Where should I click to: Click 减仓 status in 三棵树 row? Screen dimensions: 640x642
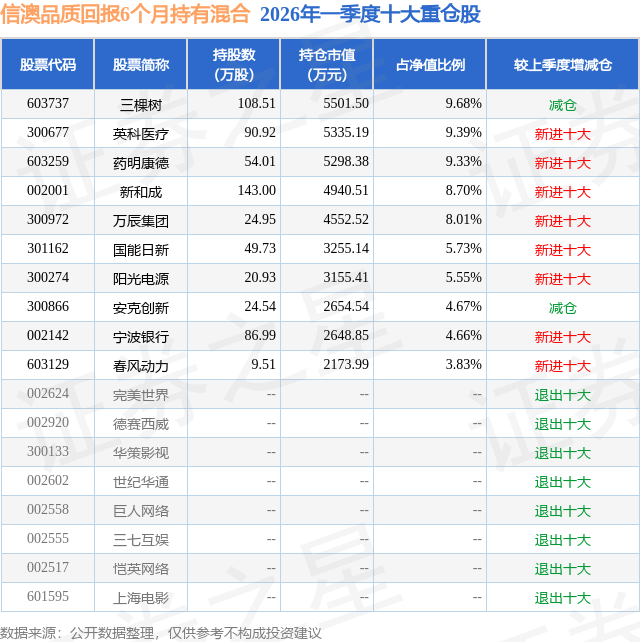[563, 105]
